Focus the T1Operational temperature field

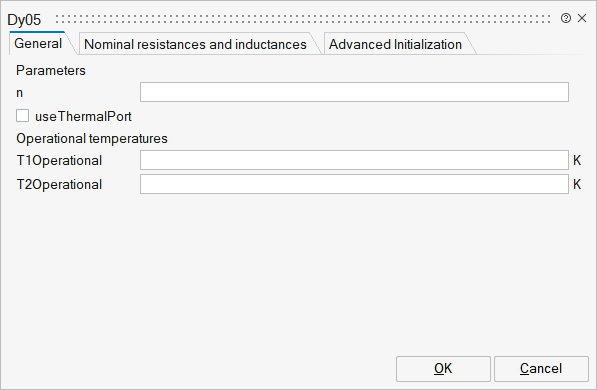pyautogui.click(x=354, y=160)
